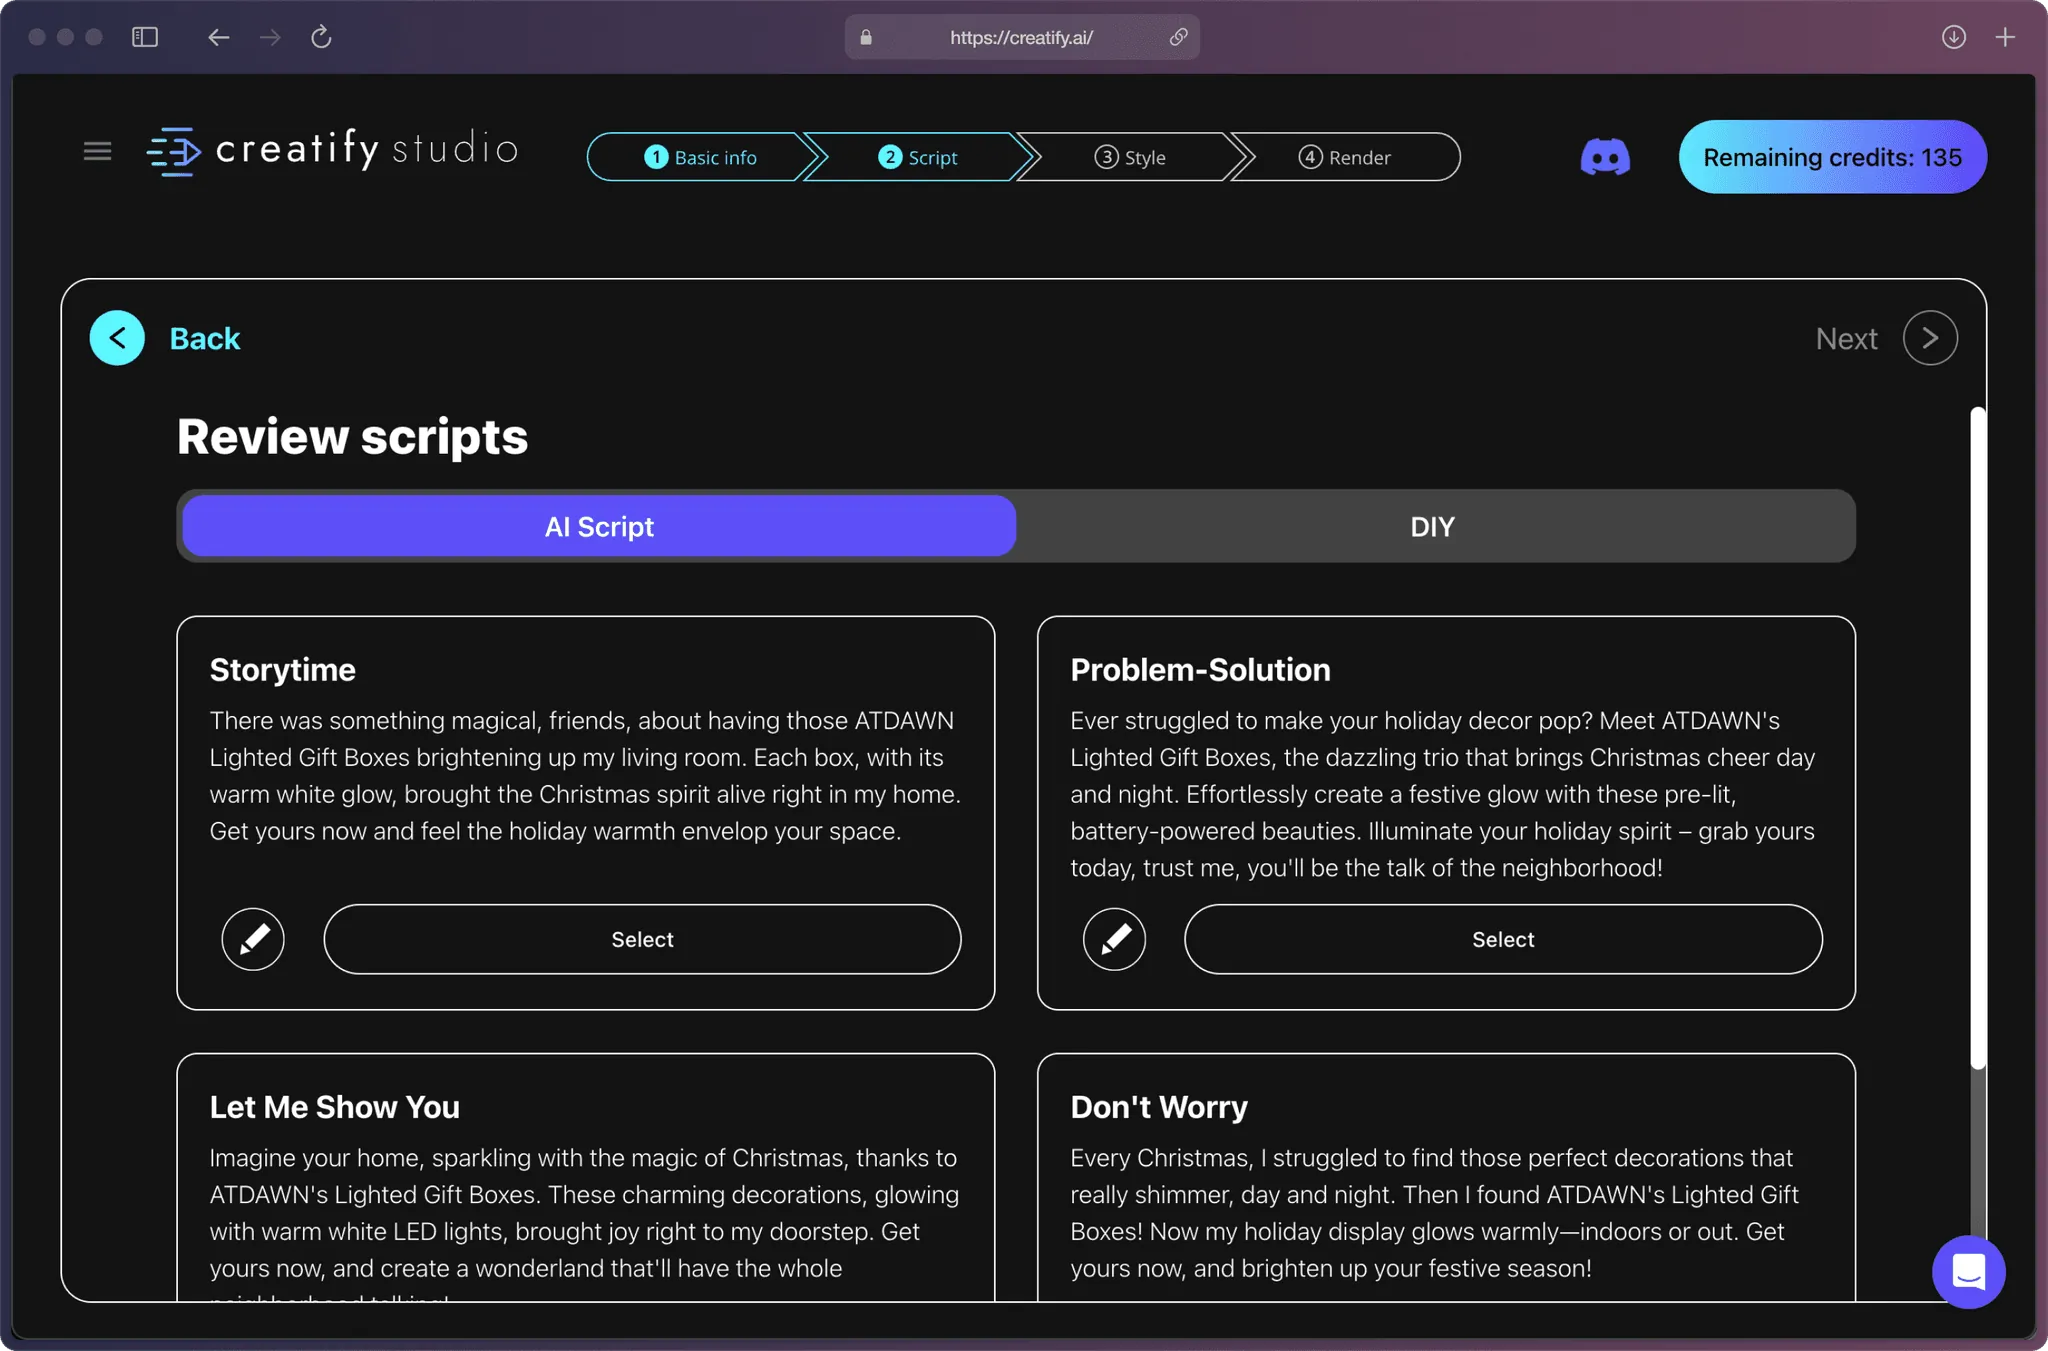Screen dimensions: 2048x1351
Task: Click the Don't Worry heading
Action: [x=1159, y=1107]
